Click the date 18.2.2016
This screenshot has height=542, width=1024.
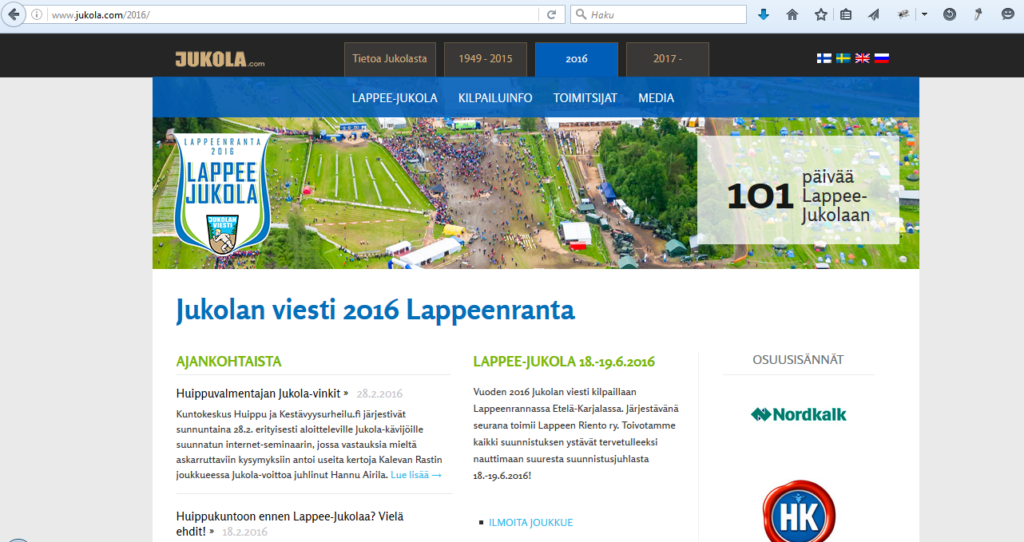point(244,532)
